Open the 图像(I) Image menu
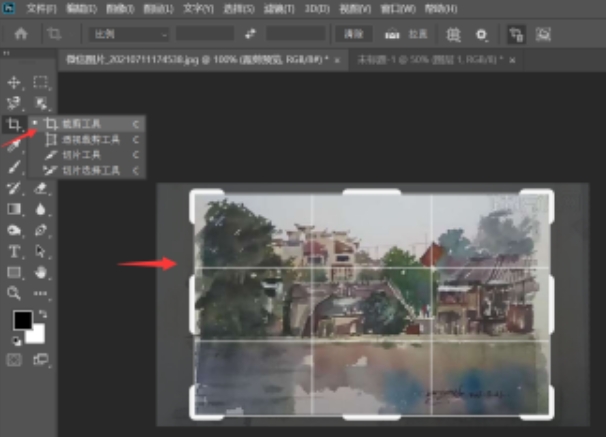The height and width of the screenshot is (437, 606). coord(120,9)
